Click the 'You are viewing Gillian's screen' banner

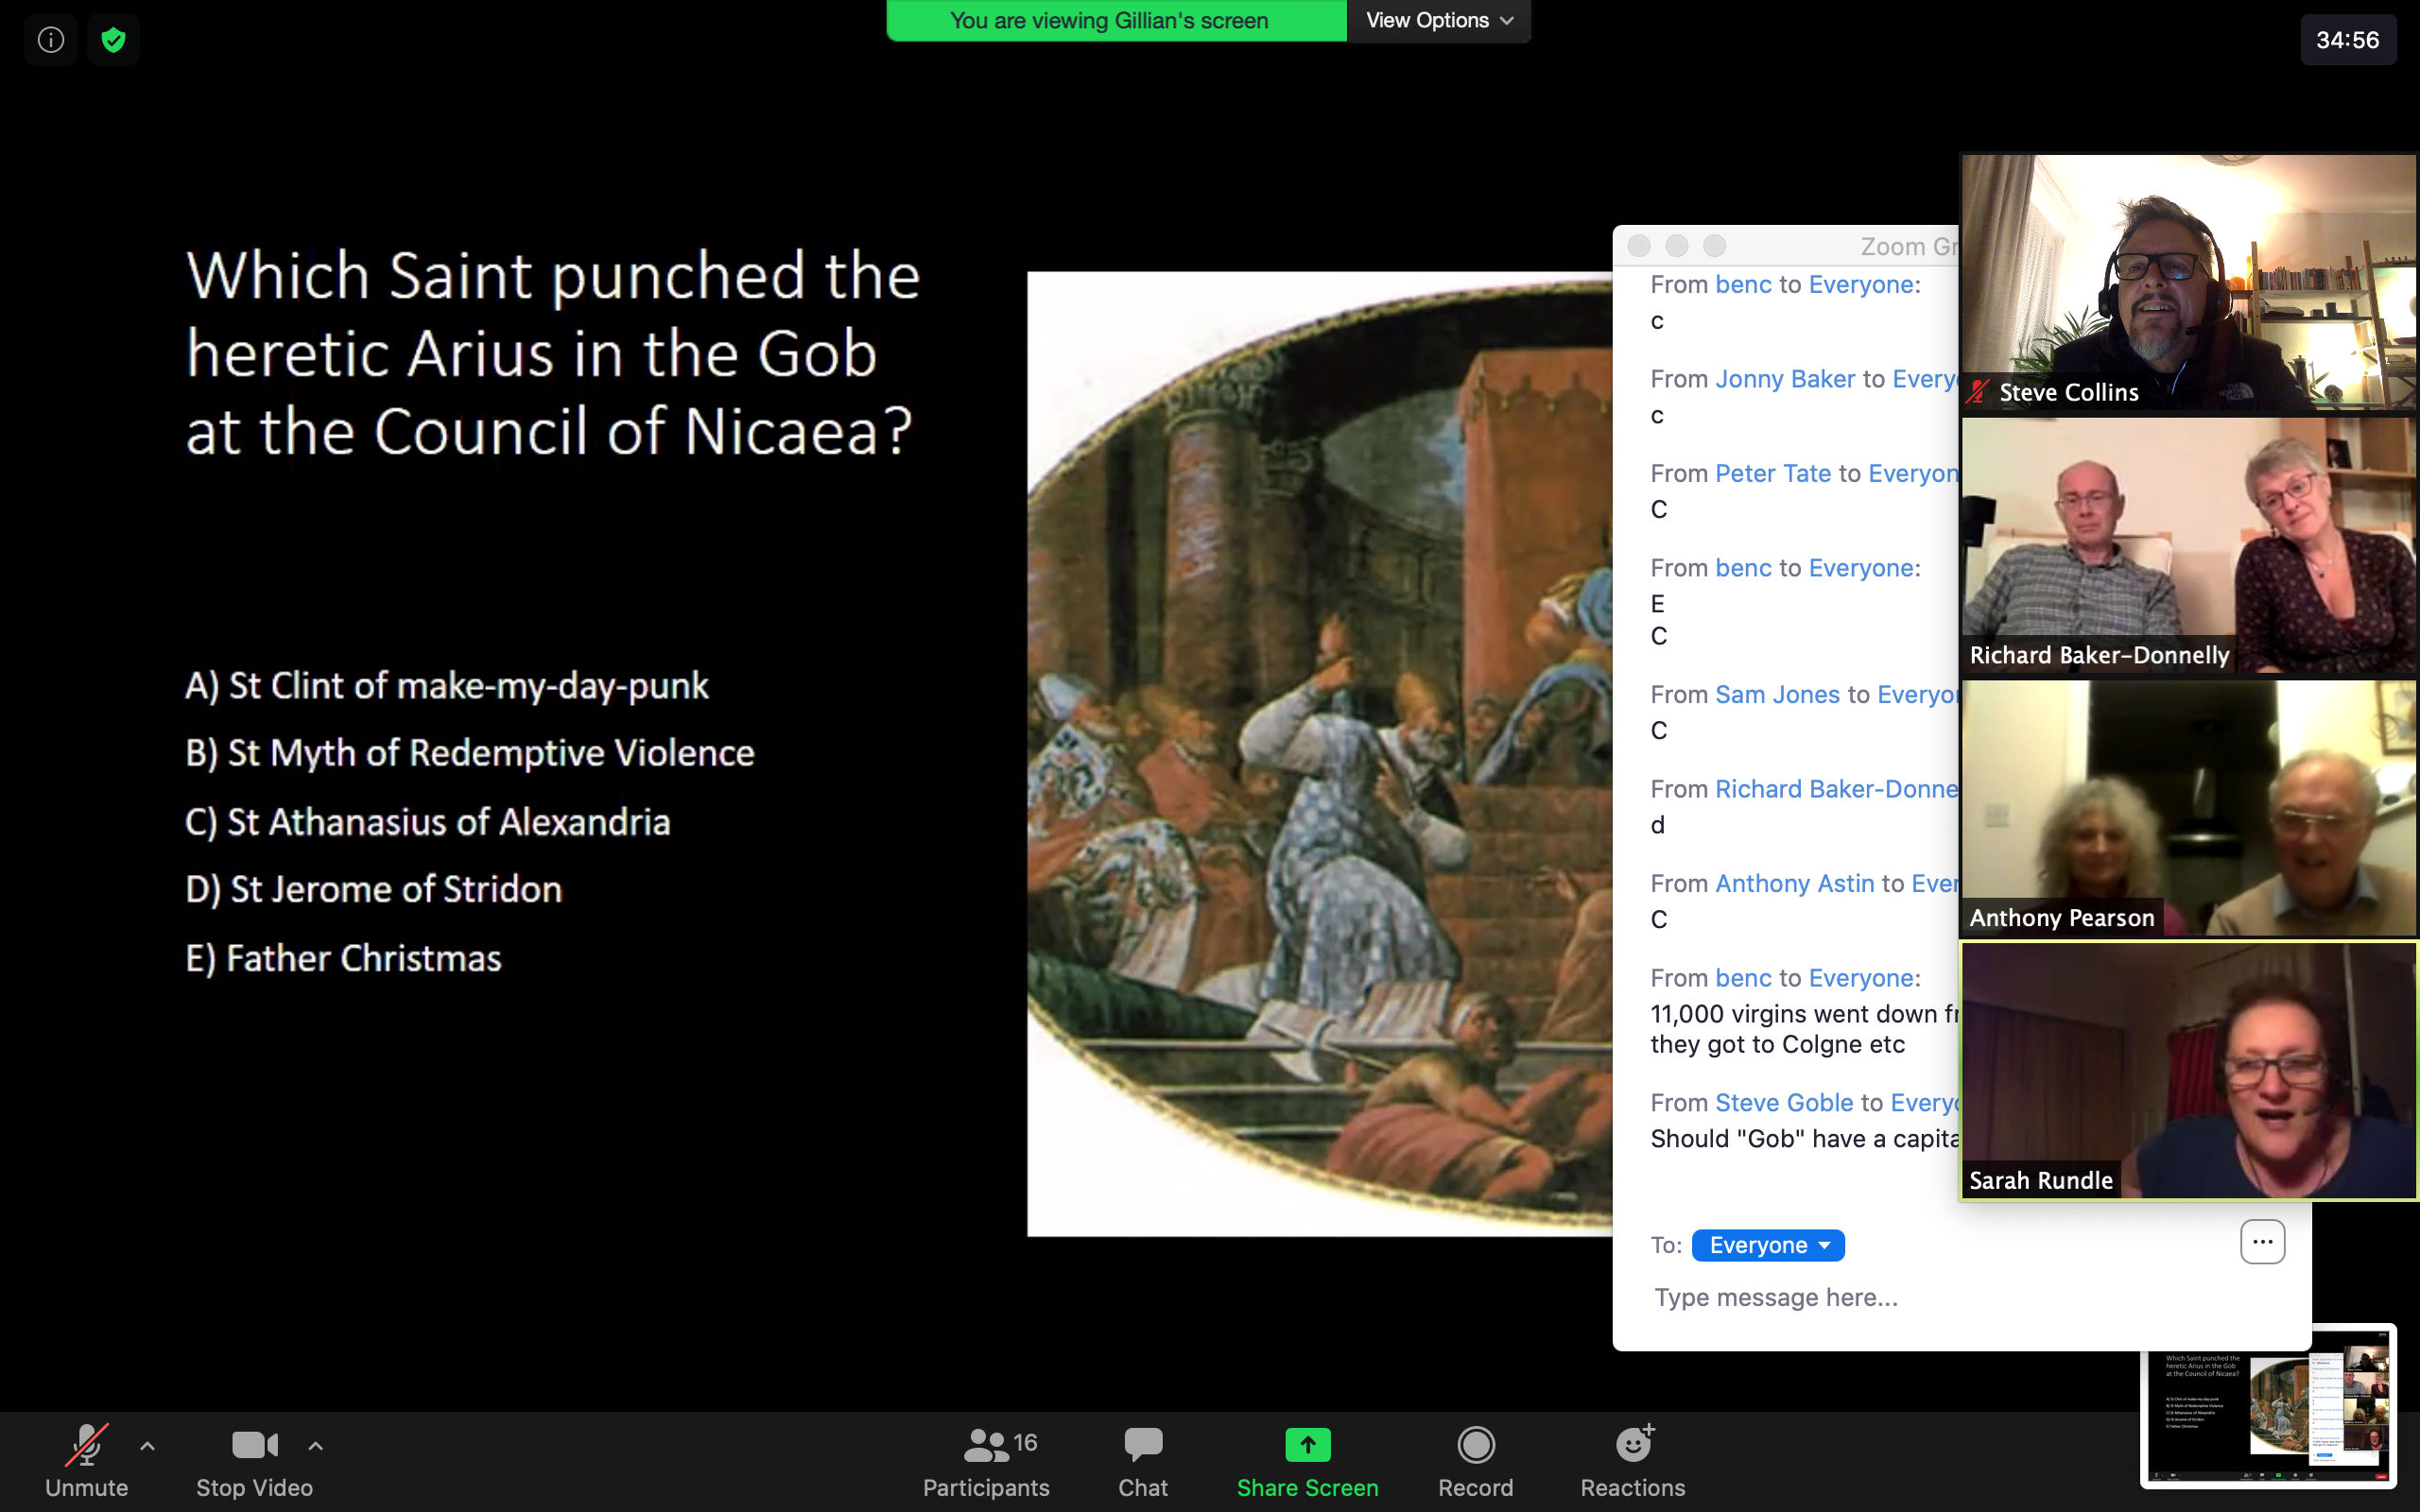click(x=1116, y=20)
